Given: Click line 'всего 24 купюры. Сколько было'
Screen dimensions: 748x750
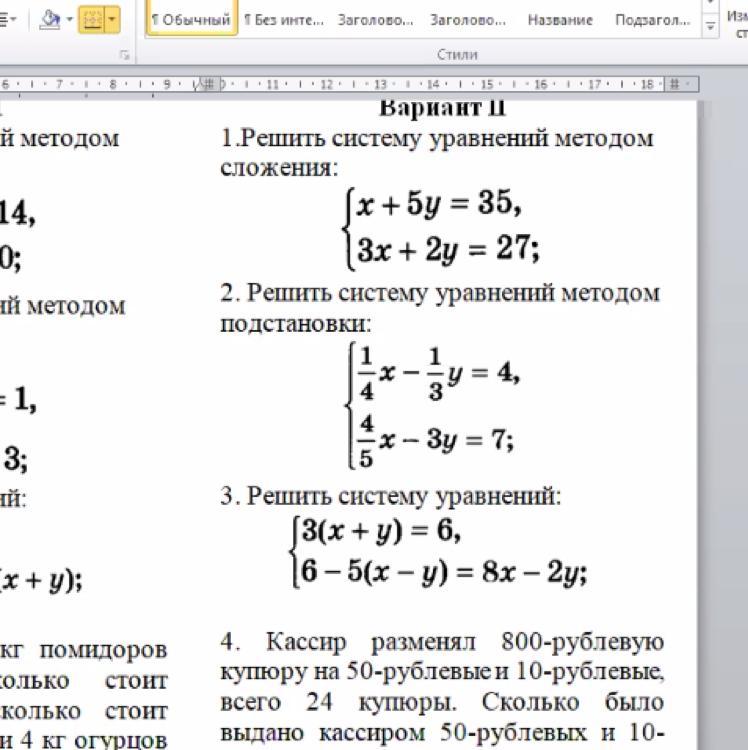Looking at the screenshot, I should (x=442, y=703).
